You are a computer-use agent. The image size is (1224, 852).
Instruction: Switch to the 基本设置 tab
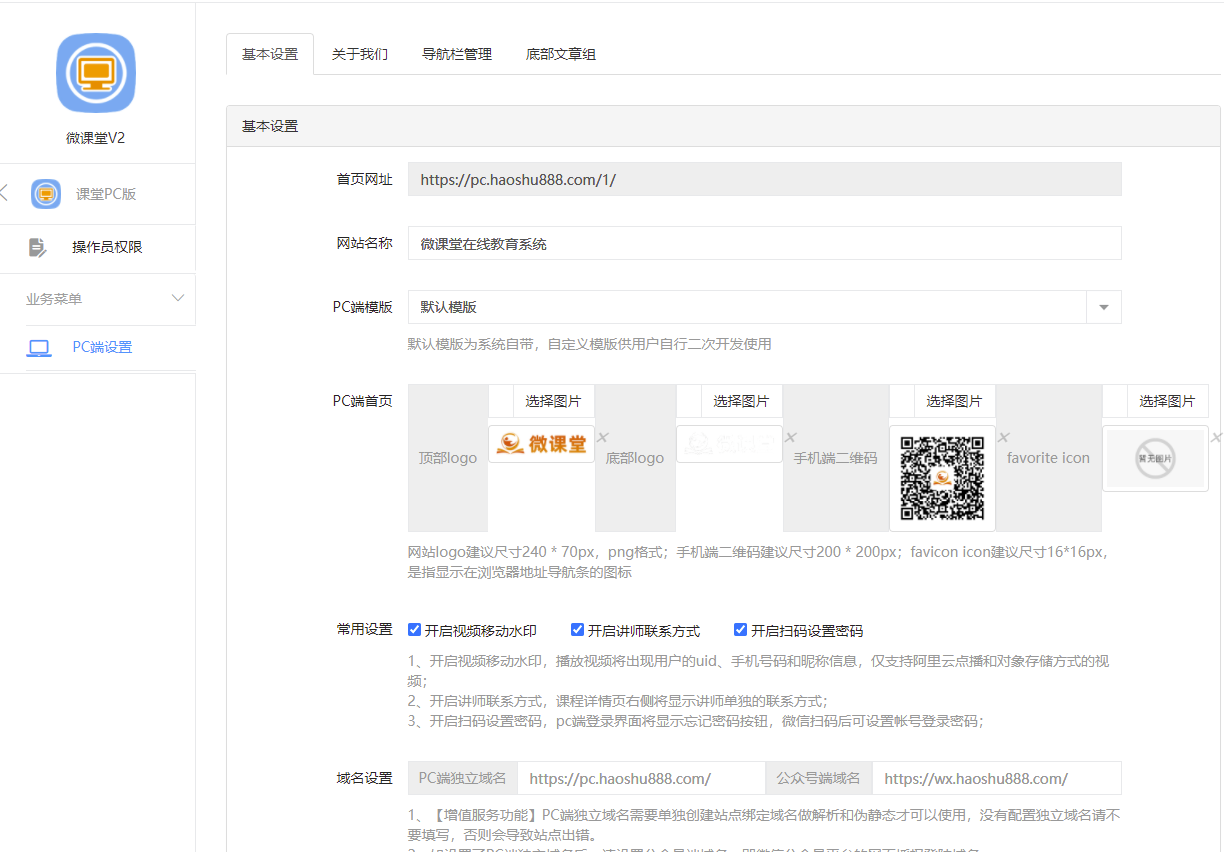point(270,54)
